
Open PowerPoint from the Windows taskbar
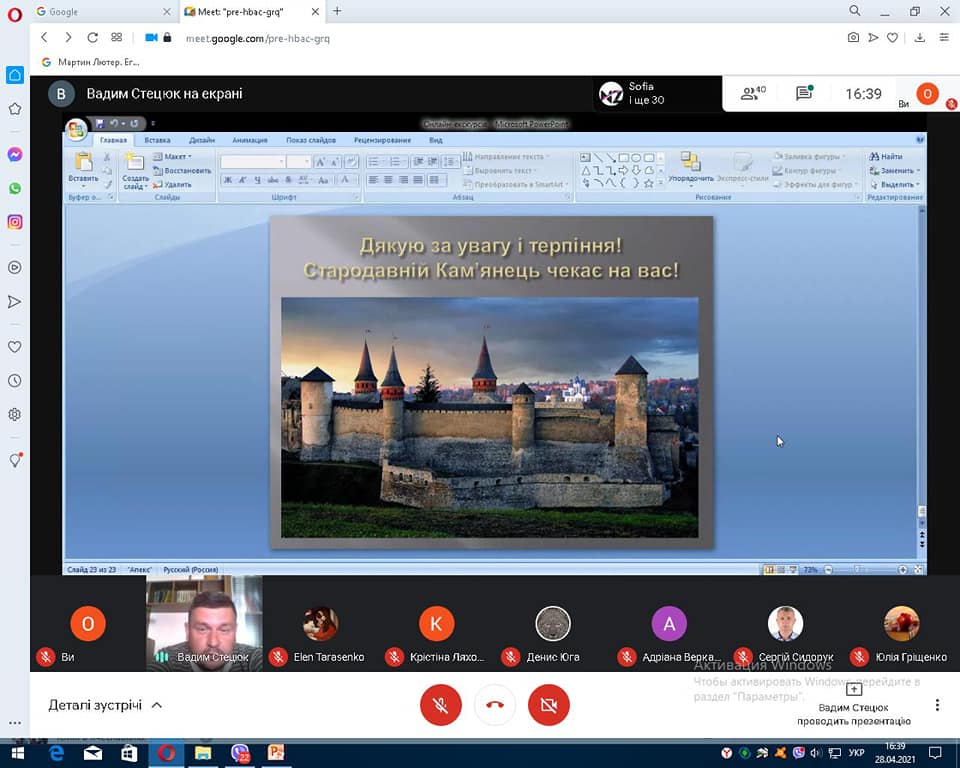tap(275, 753)
